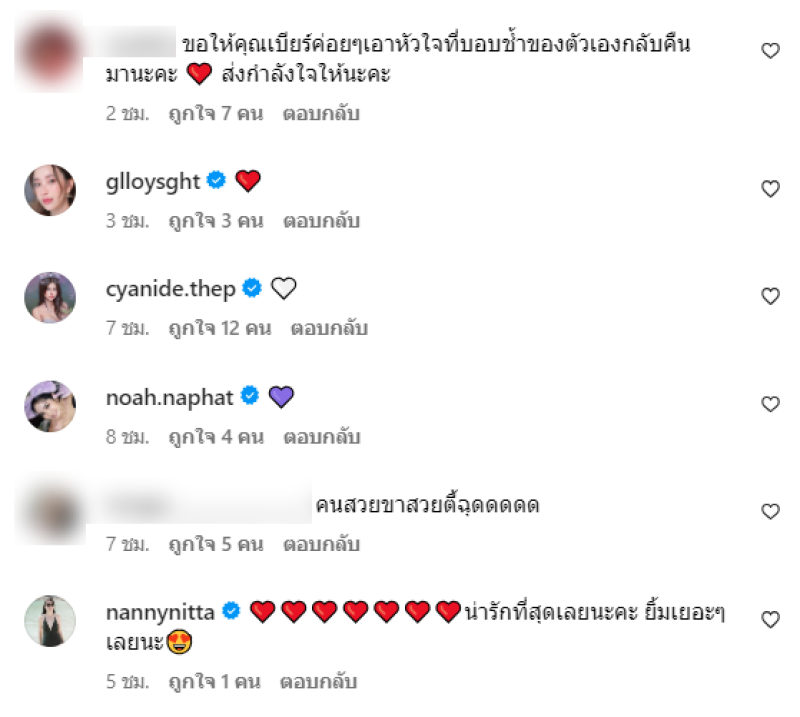
Task: Open noah.naphat profile via username
Action: click(169, 398)
